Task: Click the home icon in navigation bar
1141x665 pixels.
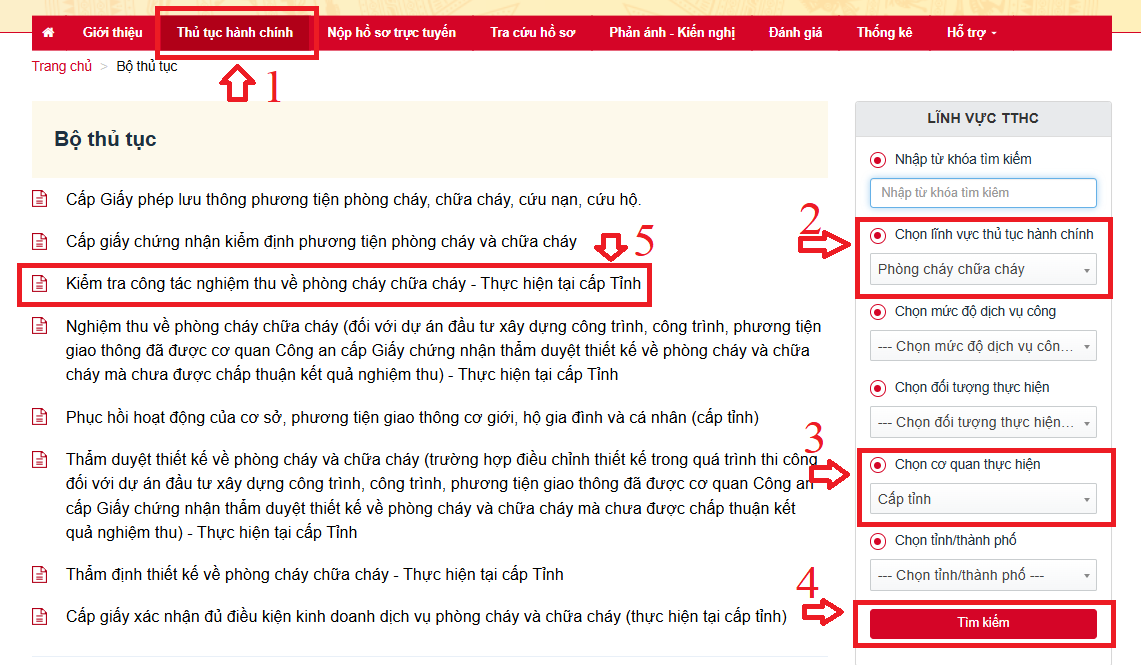Action: (48, 32)
